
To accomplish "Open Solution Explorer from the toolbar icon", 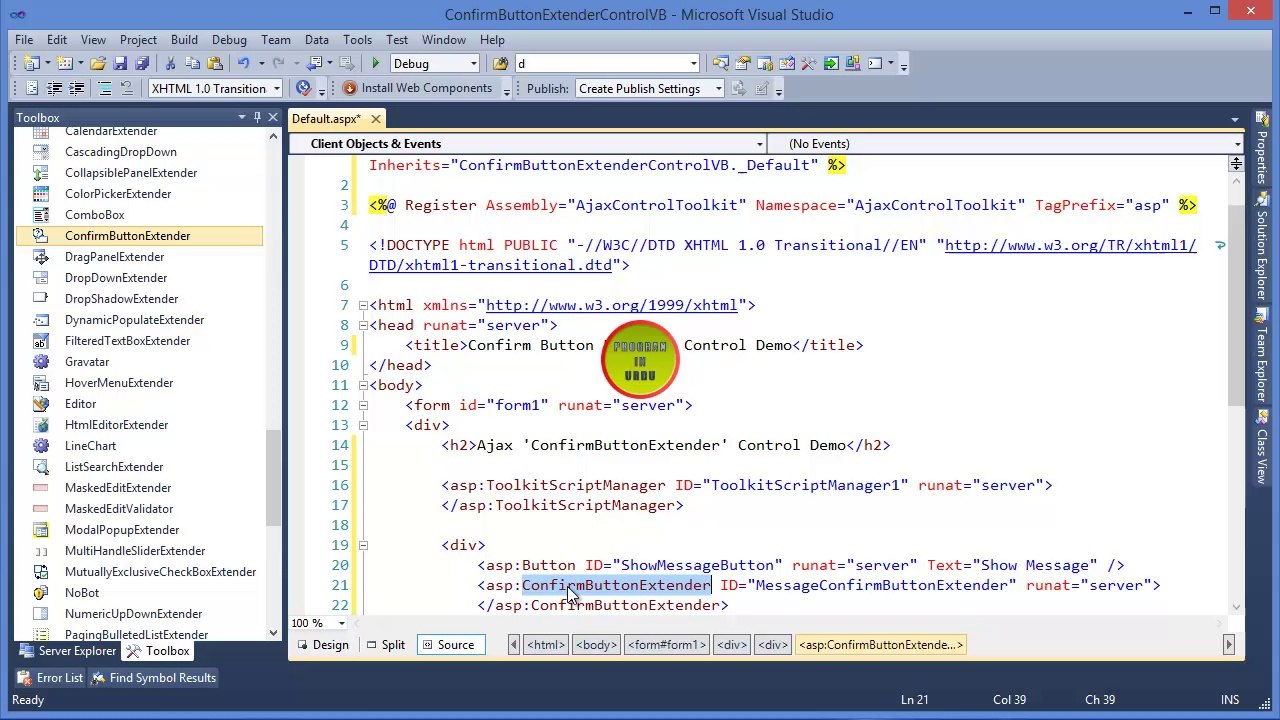I will pos(720,64).
